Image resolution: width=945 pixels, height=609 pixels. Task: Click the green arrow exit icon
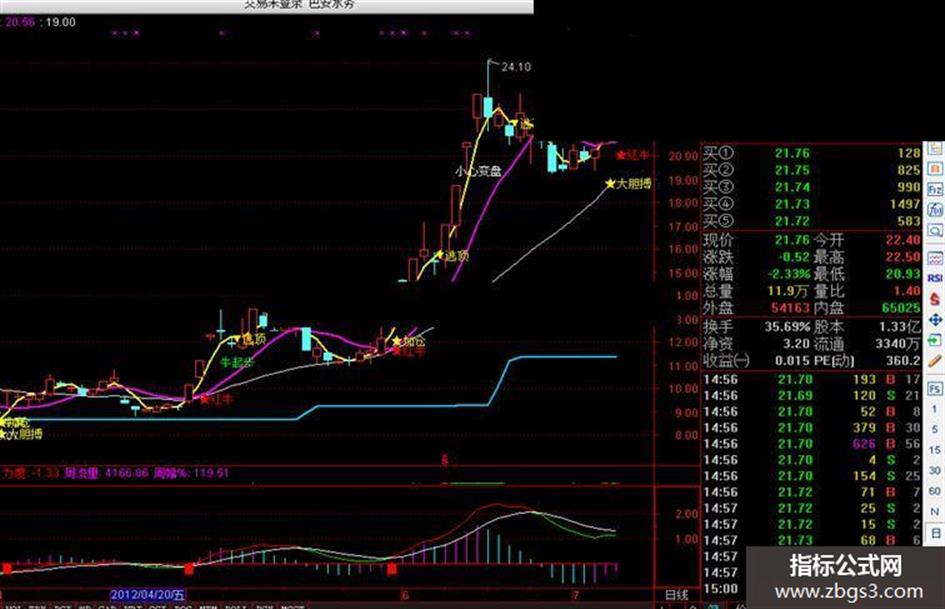tap(935, 341)
